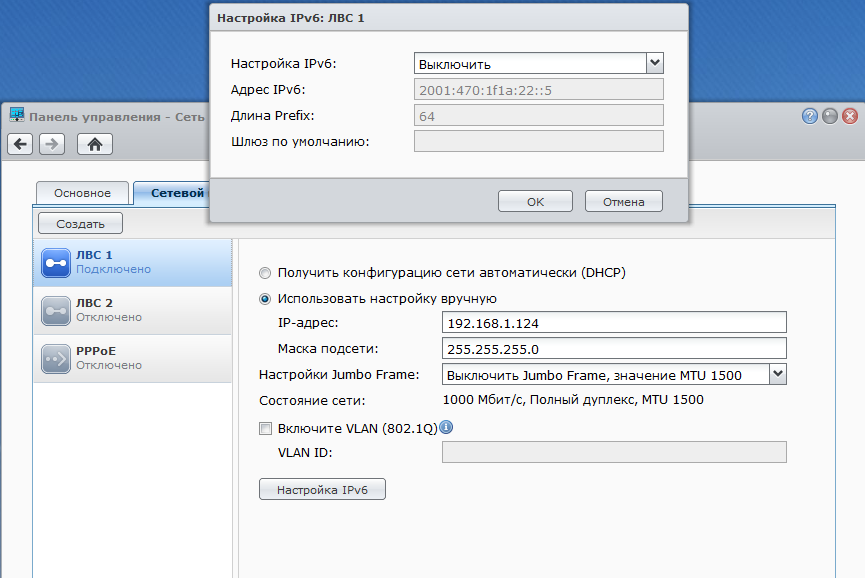Open the Настройка IPv6 dropdown
865x578 pixels.
pos(655,63)
